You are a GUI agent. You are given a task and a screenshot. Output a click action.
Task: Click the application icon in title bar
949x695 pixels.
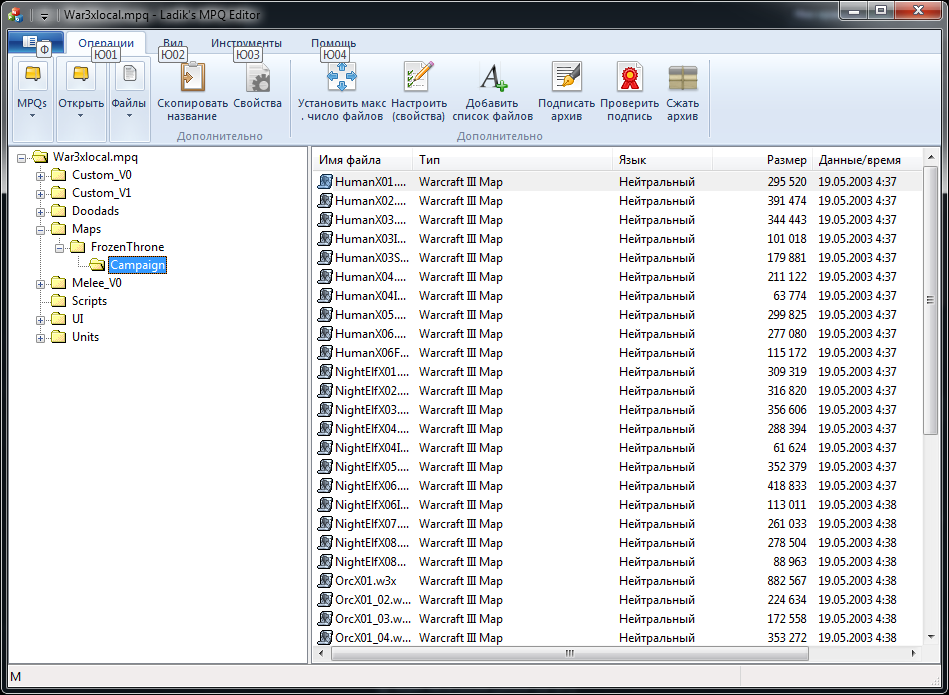pyautogui.click(x=16, y=15)
